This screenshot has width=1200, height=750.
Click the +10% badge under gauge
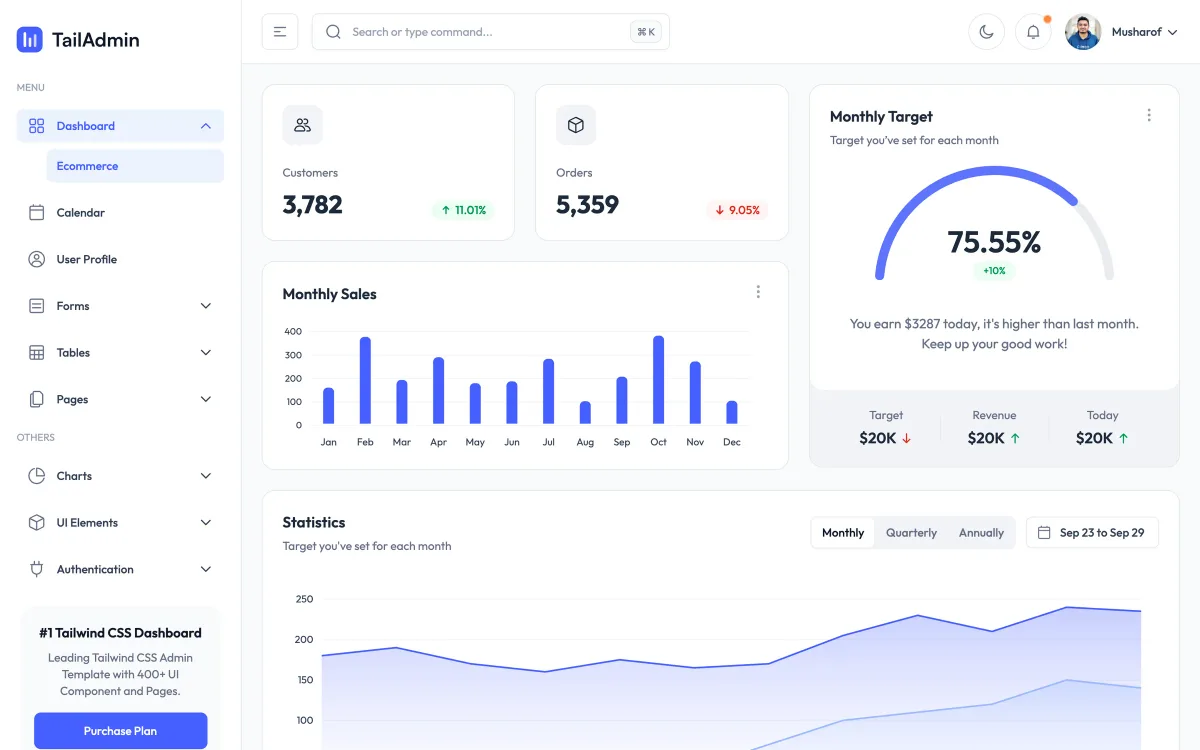click(x=994, y=271)
